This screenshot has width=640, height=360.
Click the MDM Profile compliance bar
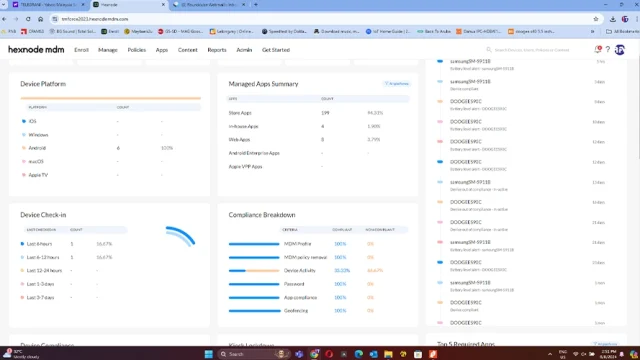pyautogui.click(x=254, y=244)
